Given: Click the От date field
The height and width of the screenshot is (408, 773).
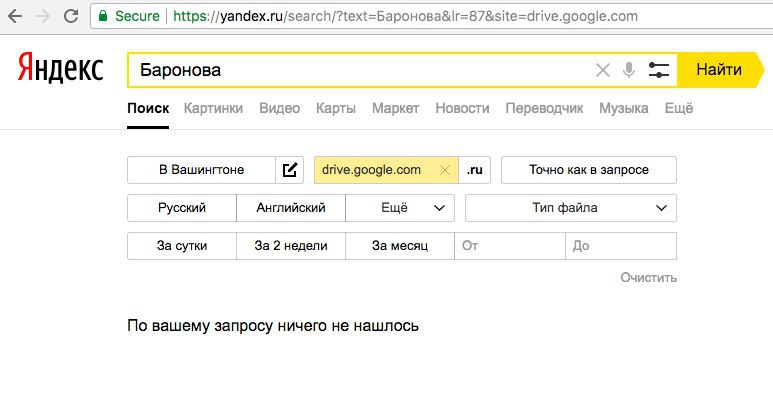Looking at the screenshot, I should click(510, 246).
